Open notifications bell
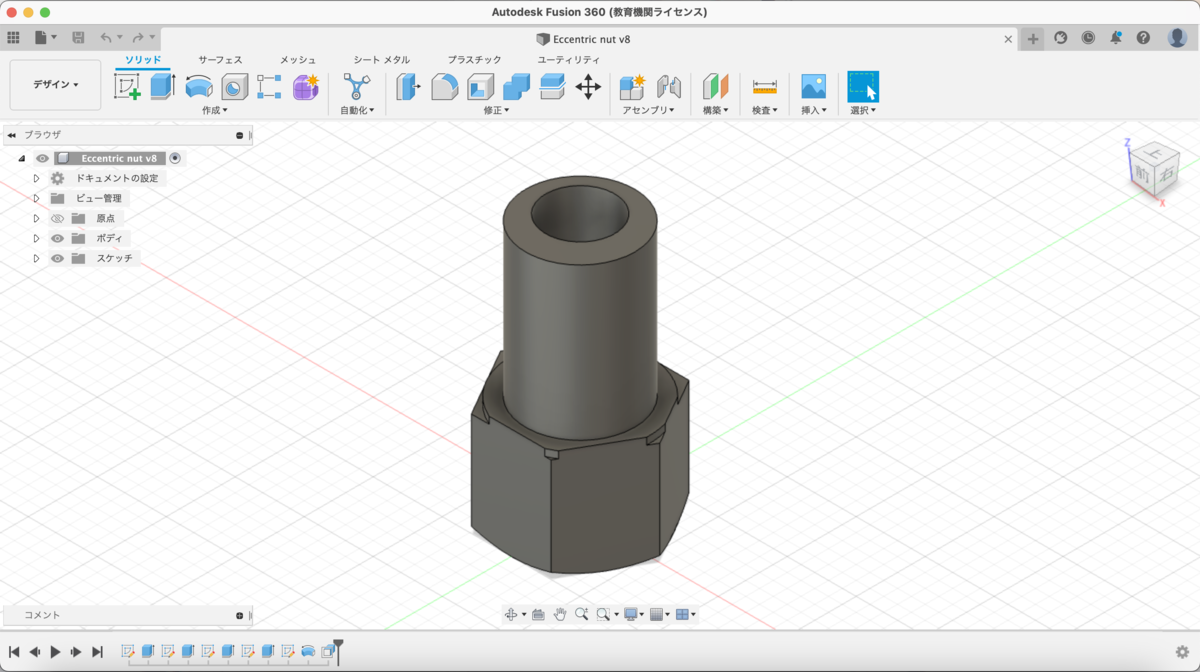The width and height of the screenshot is (1200, 672). 1116,38
